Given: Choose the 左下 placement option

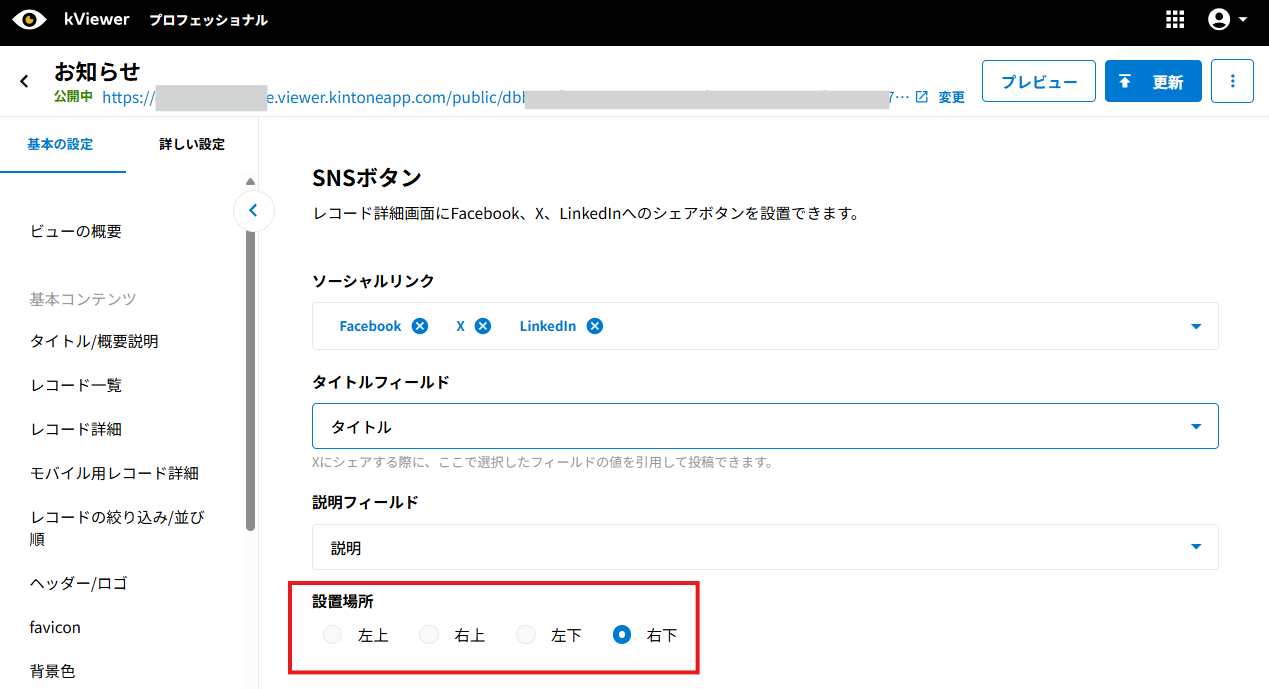Looking at the screenshot, I should (526, 635).
